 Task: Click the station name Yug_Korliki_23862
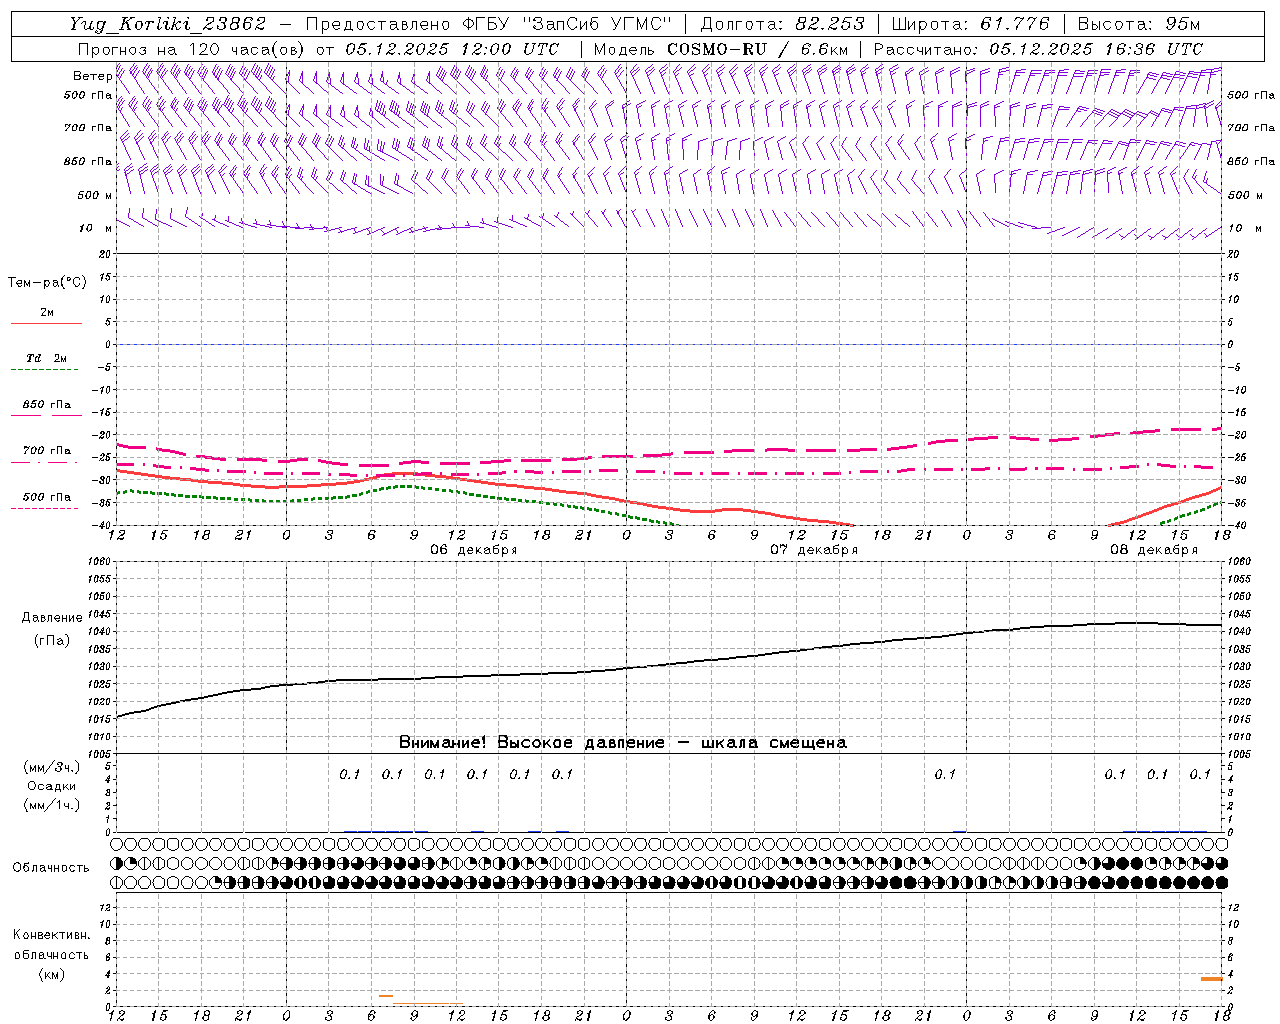[x=168, y=24]
